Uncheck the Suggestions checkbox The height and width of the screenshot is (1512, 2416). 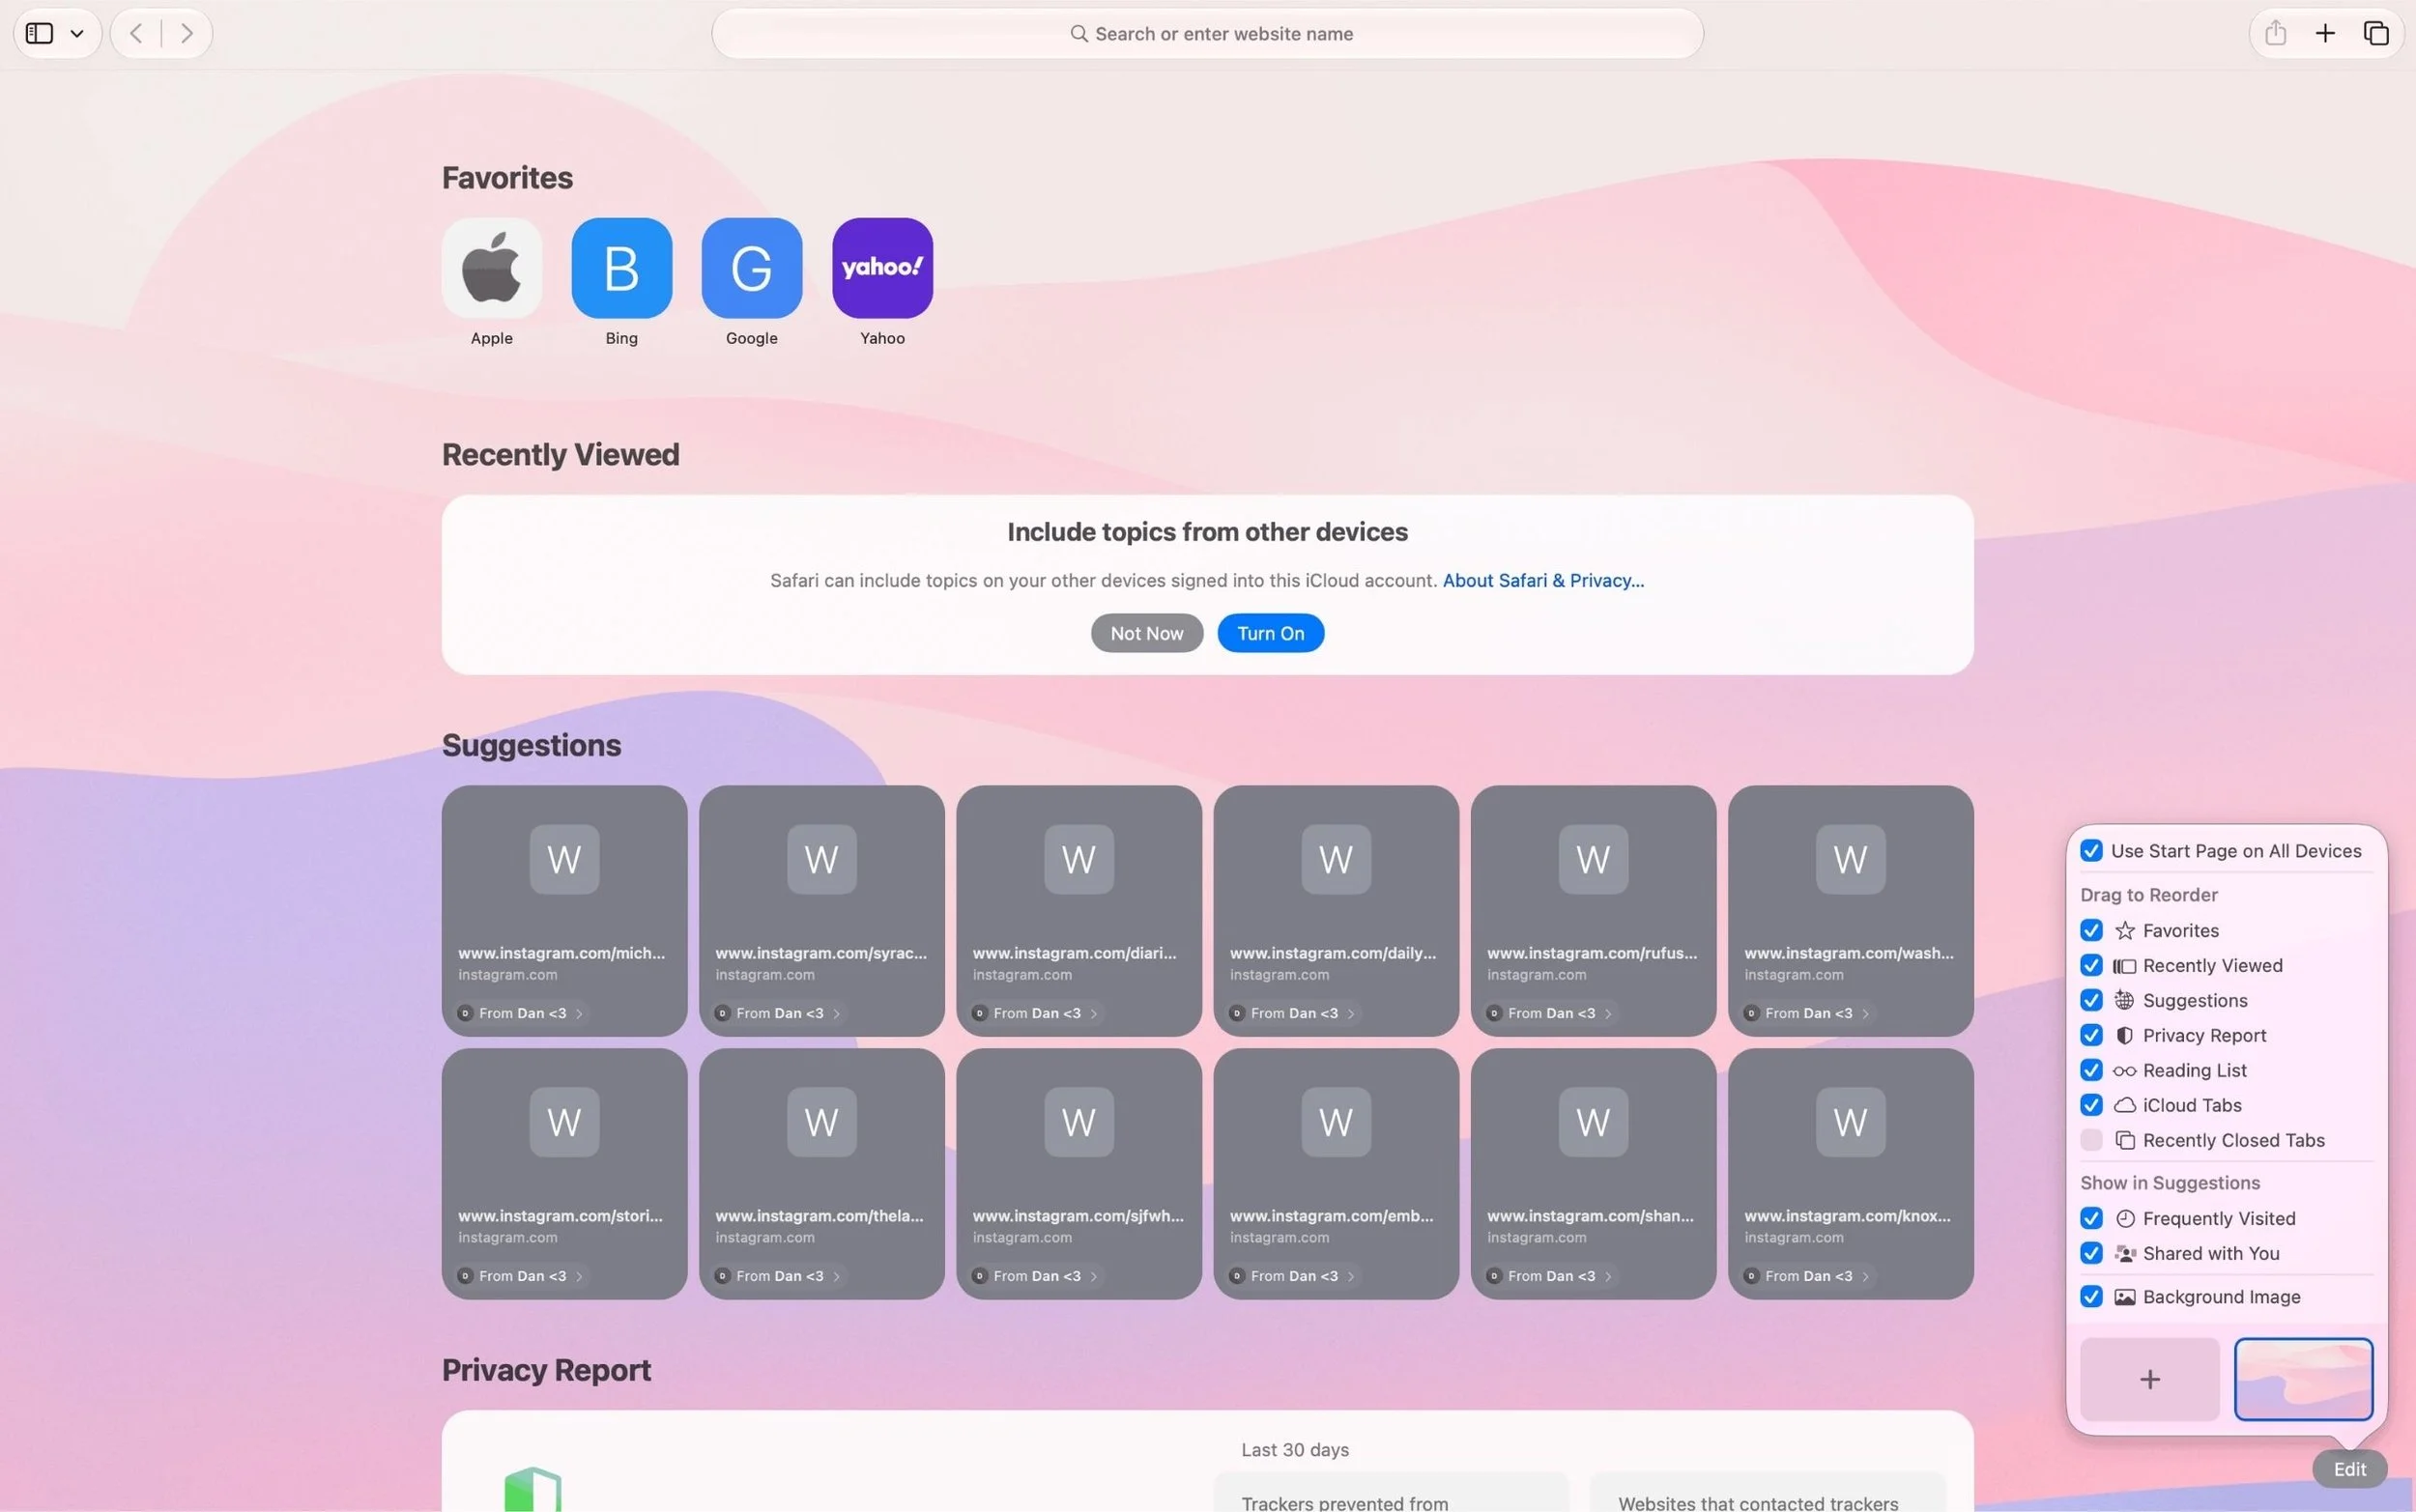pos(2091,1000)
